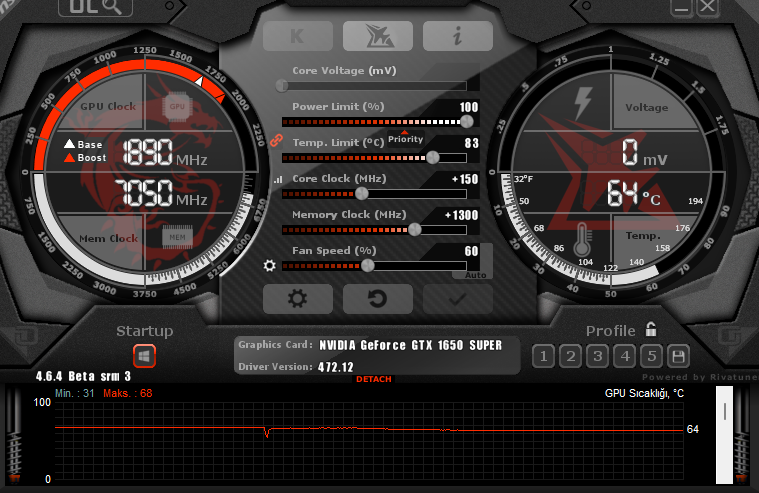Open settings with the large gear button
The image size is (759, 493).
[298, 299]
